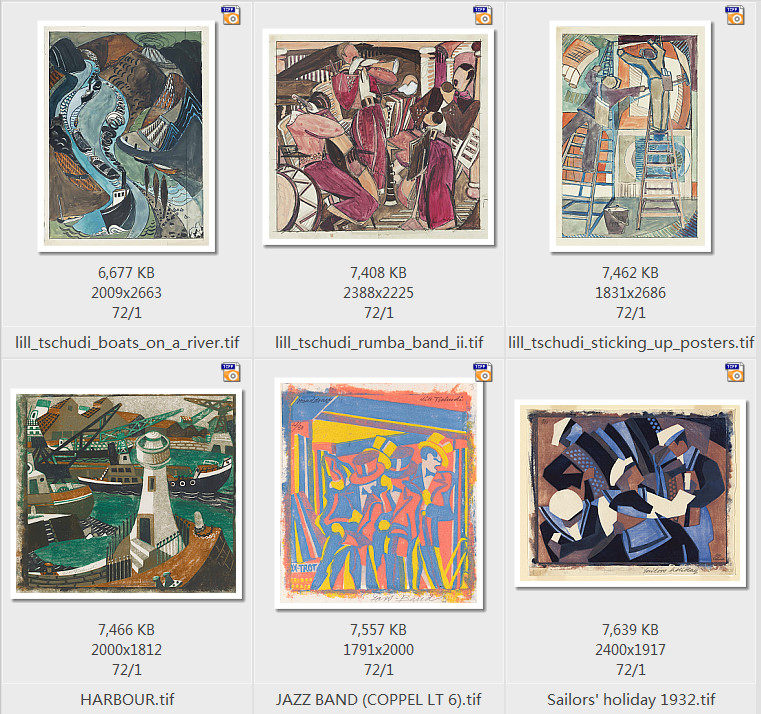Click the HARBOUR.tif filename label
This screenshot has height=714, width=761.
pos(127,699)
